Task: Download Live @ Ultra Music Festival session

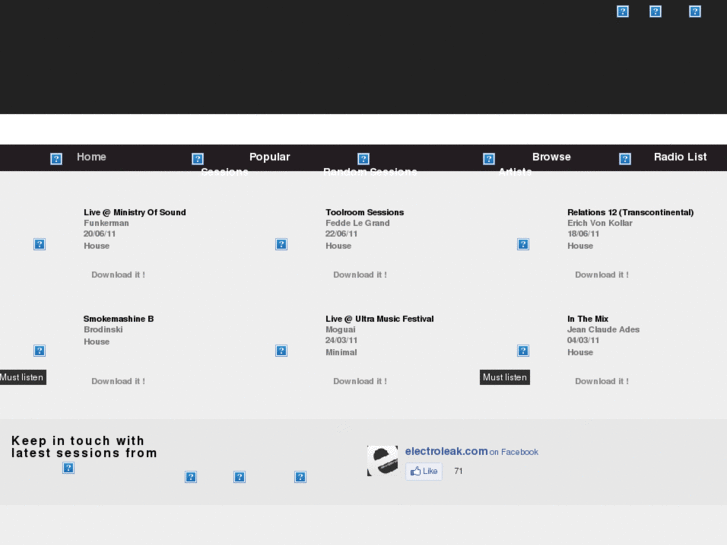Action: pyautogui.click(x=360, y=381)
